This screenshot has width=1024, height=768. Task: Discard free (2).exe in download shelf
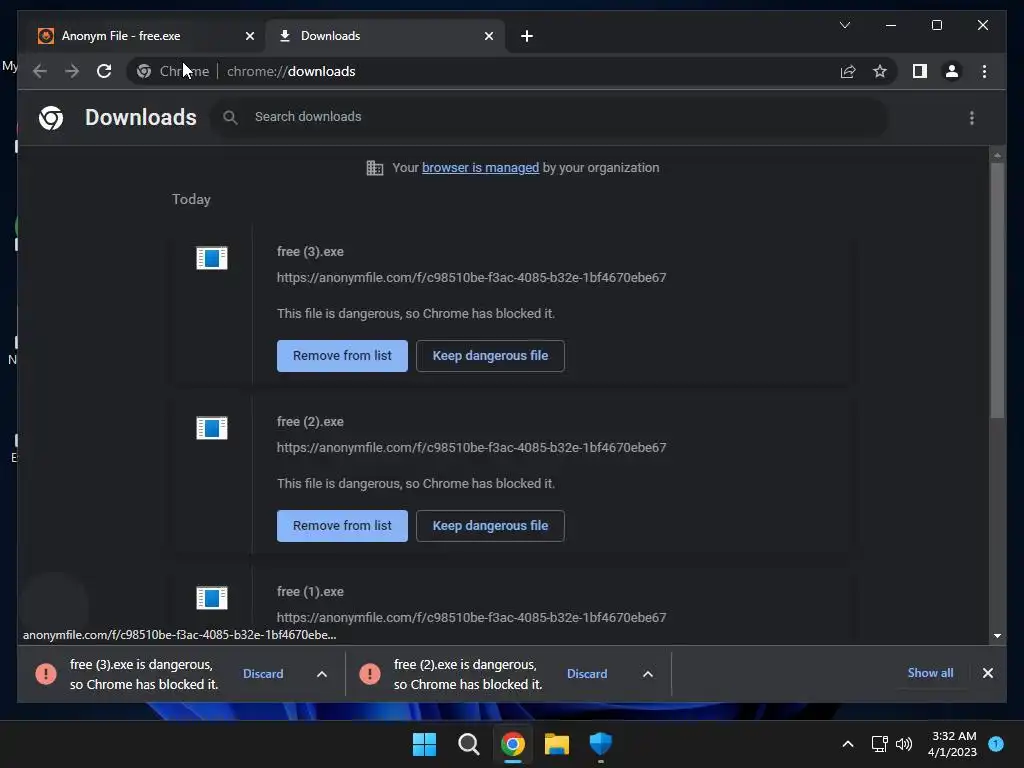click(x=587, y=674)
